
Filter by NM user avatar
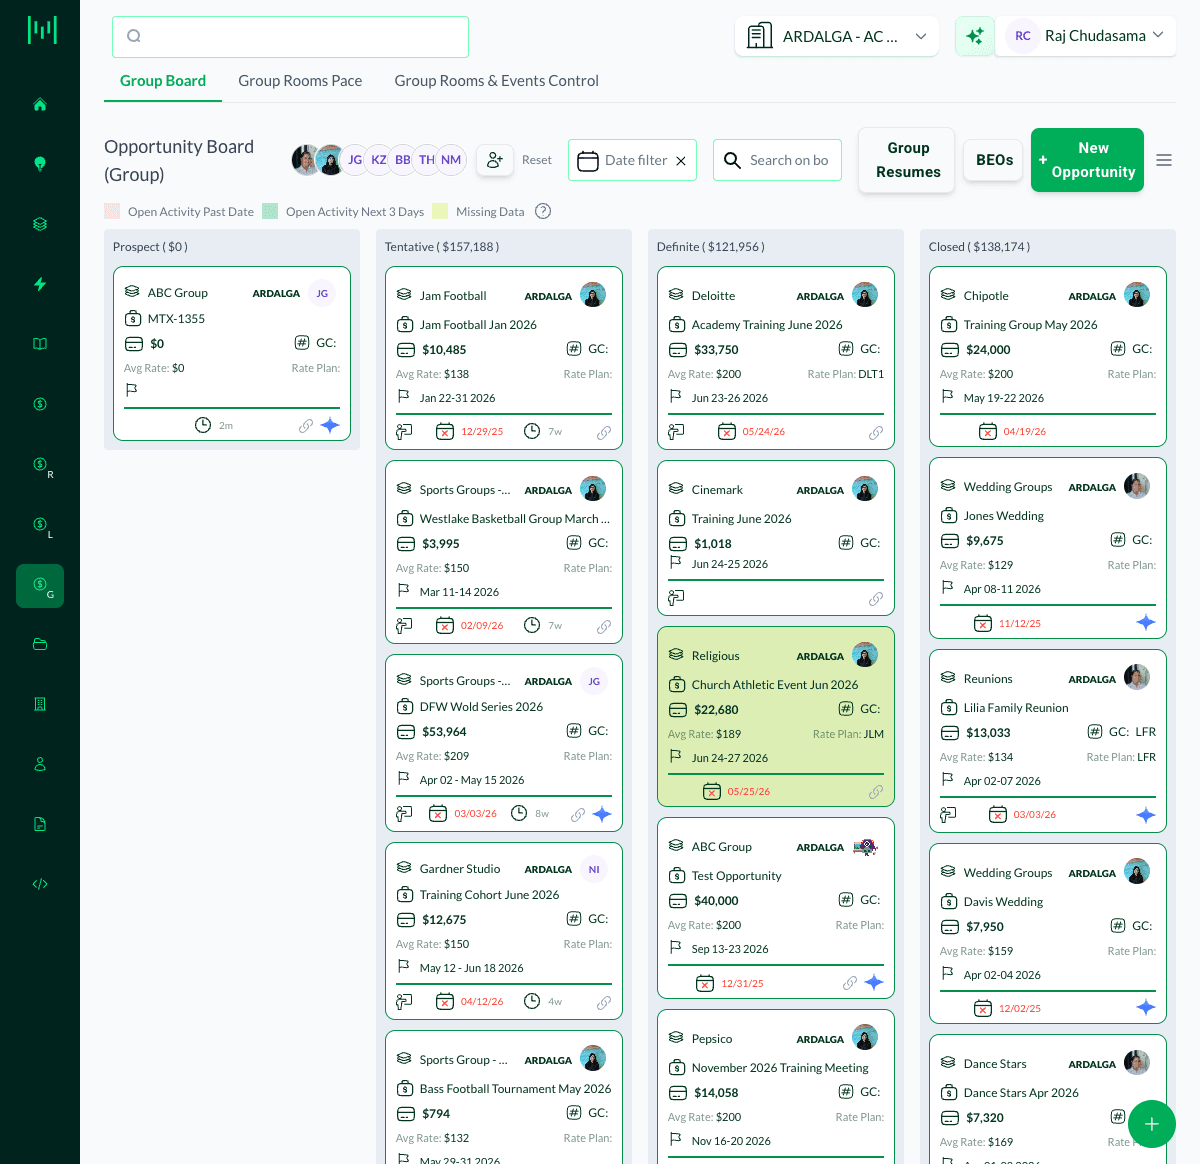point(451,160)
